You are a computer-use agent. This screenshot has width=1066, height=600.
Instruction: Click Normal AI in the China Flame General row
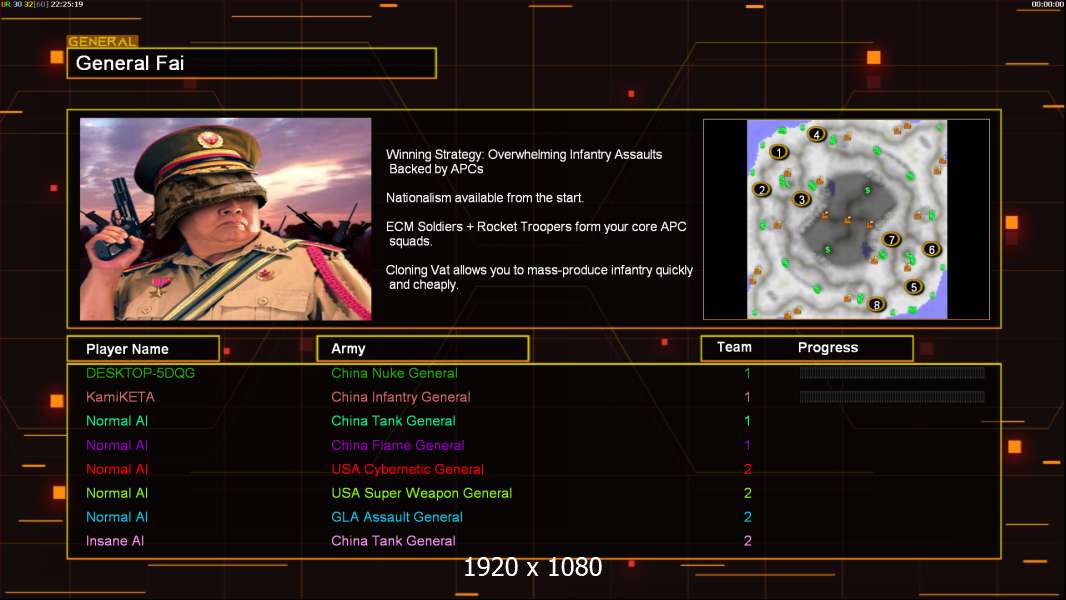click(117, 445)
